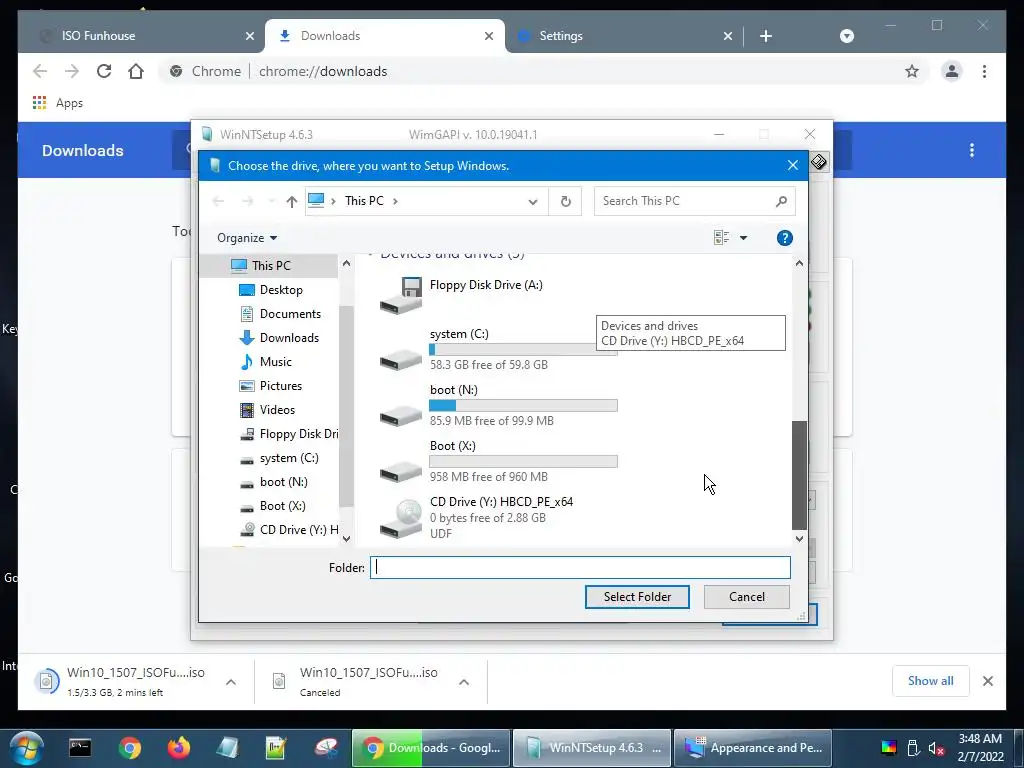Select Music in the navigation pane
Screen dimensions: 1024x768
coord(275,362)
